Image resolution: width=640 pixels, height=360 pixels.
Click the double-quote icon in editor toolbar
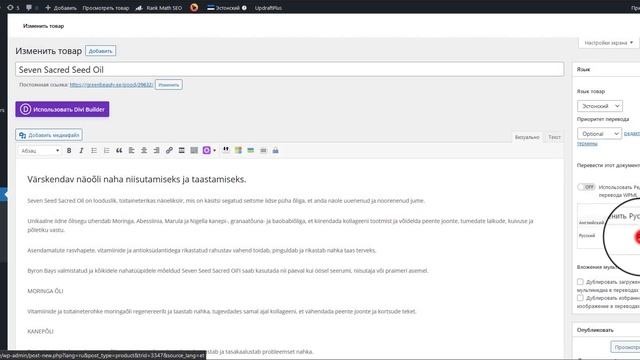point(226,150)
